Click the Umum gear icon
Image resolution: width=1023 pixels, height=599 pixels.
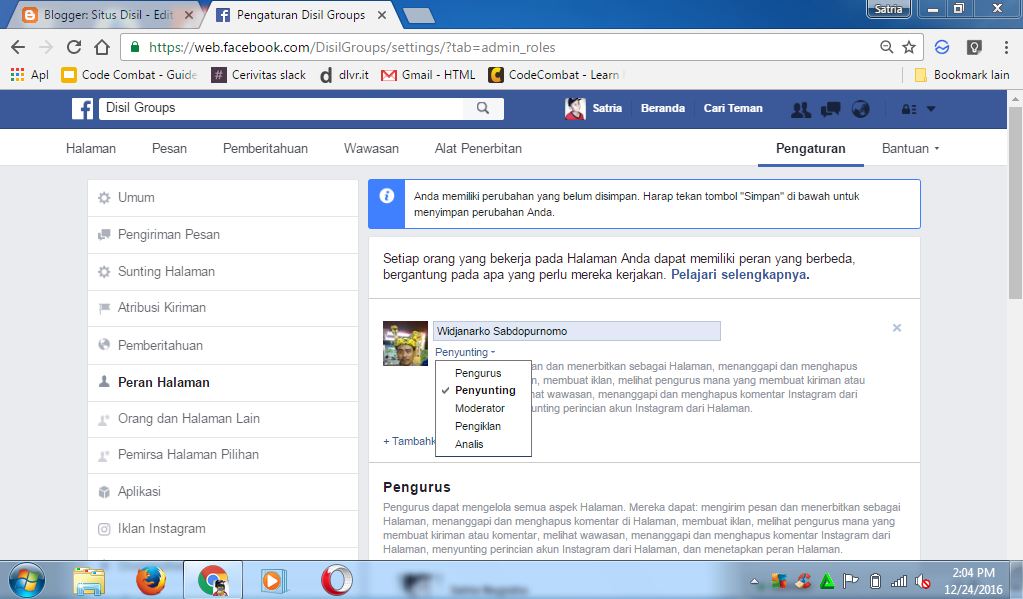pyautogui.click(x=104, y=198)
